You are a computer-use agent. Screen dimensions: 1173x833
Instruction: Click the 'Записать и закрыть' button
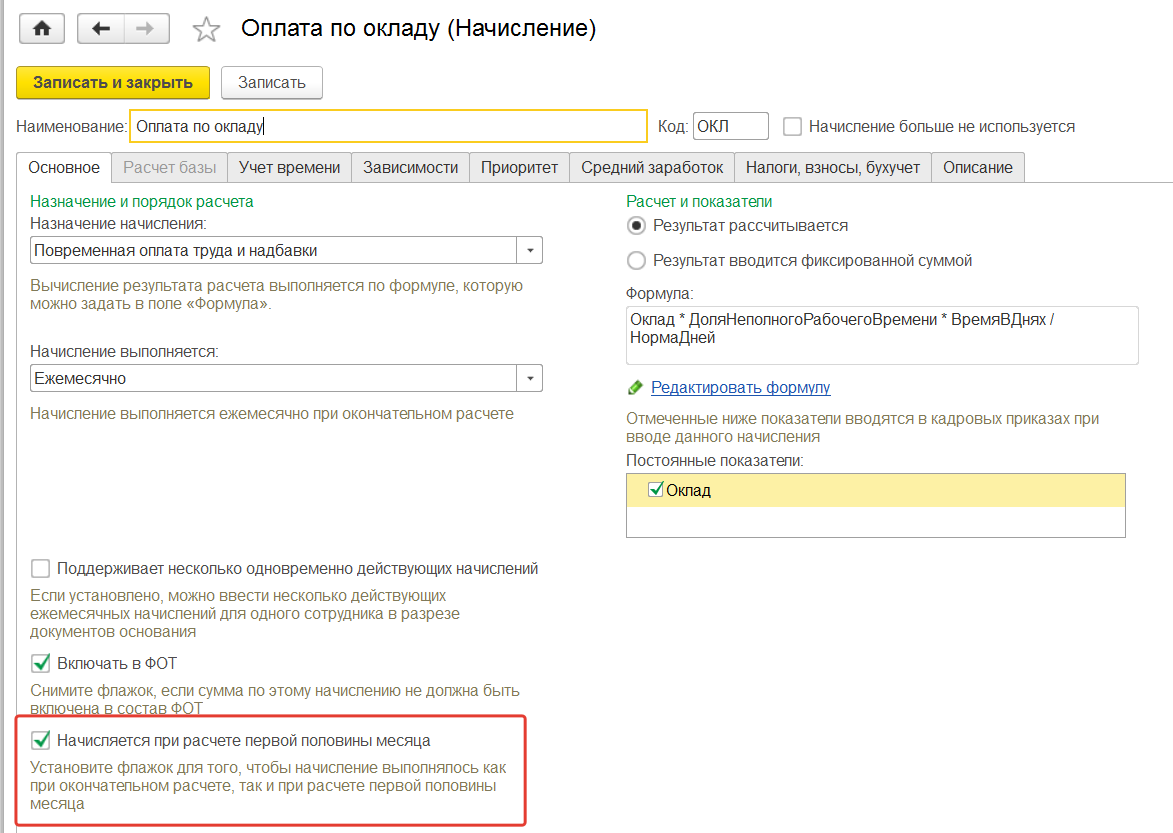113,82
